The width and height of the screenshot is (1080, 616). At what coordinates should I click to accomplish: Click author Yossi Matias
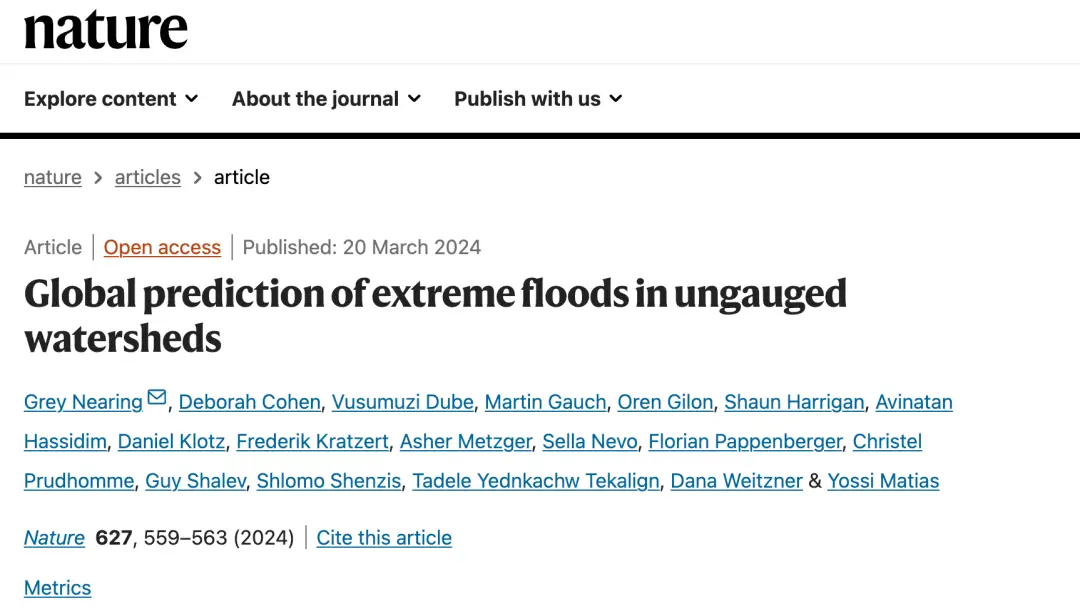coord(883,481)
